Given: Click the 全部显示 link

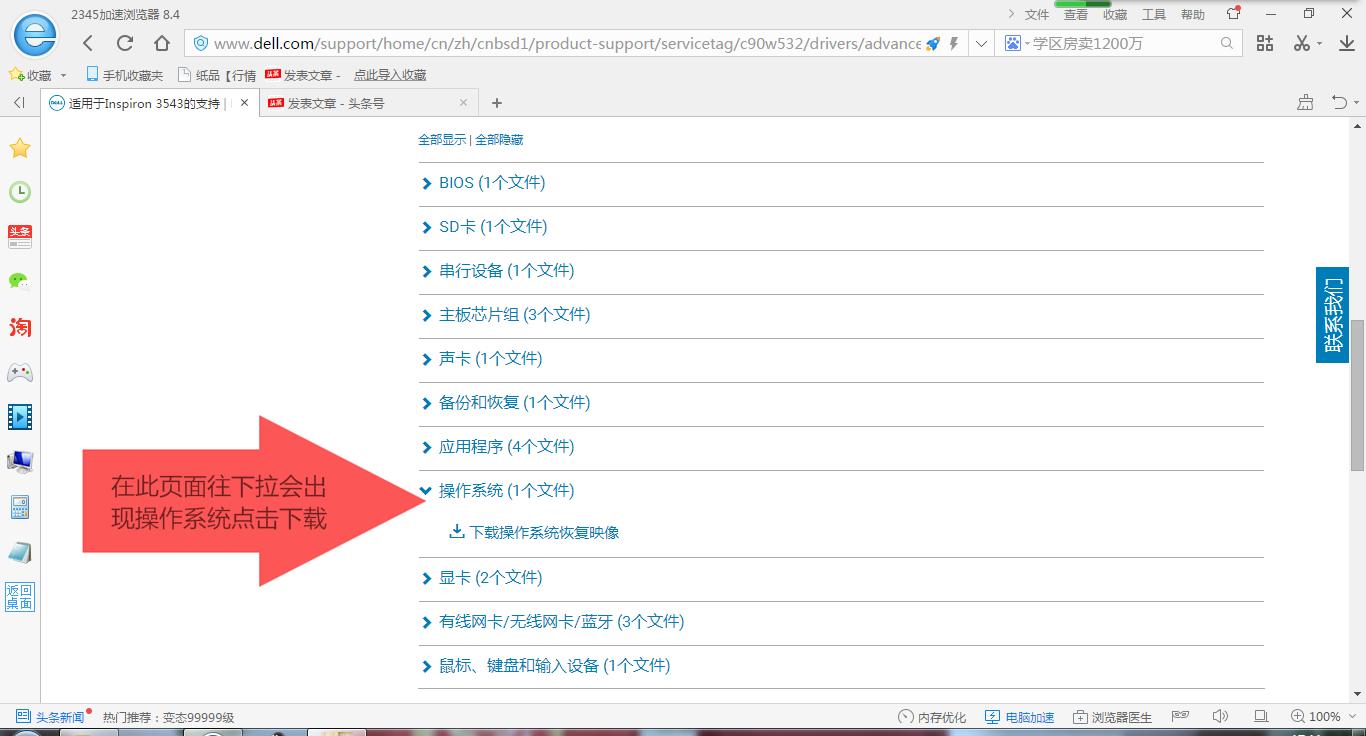Looking at the screenshot, I should pos(442,140).
